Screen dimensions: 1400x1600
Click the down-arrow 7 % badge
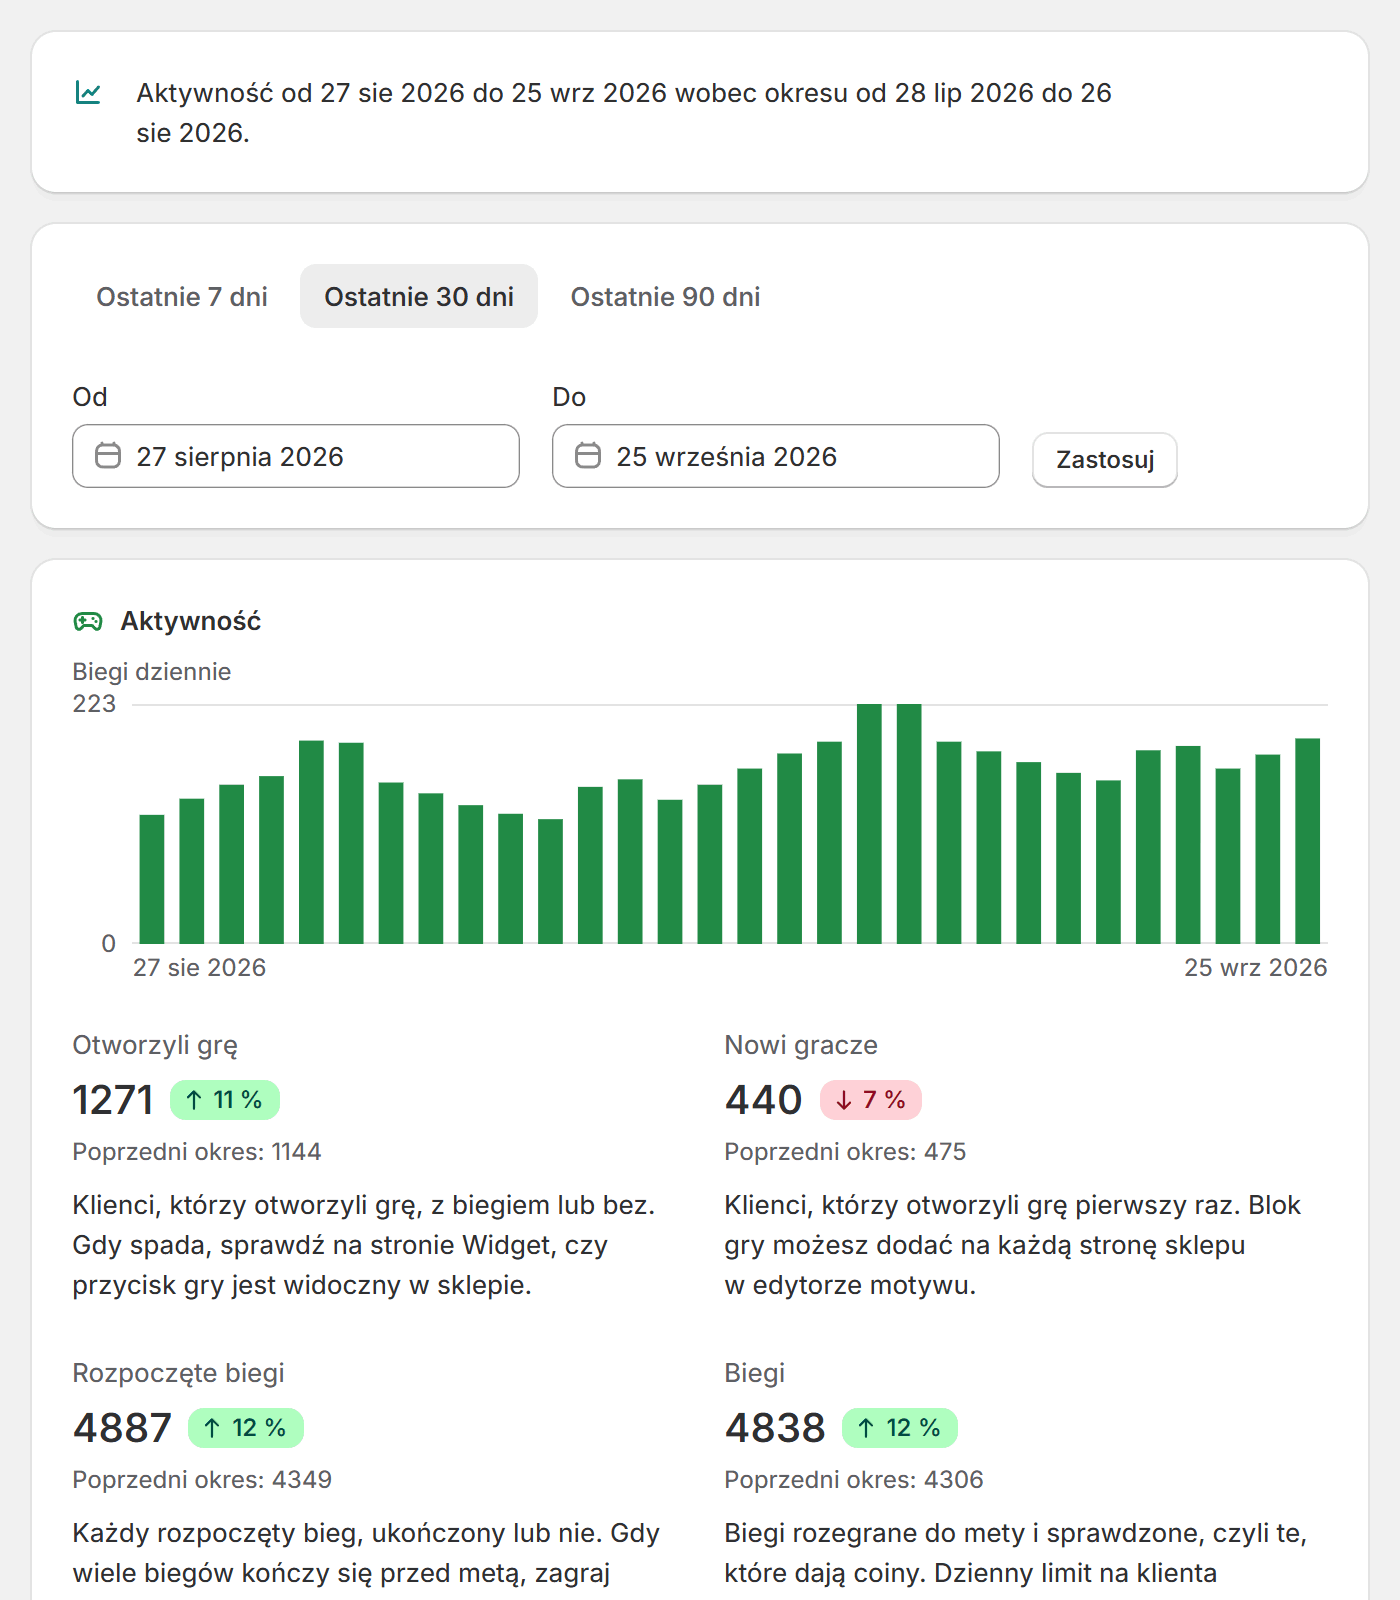871,1100
